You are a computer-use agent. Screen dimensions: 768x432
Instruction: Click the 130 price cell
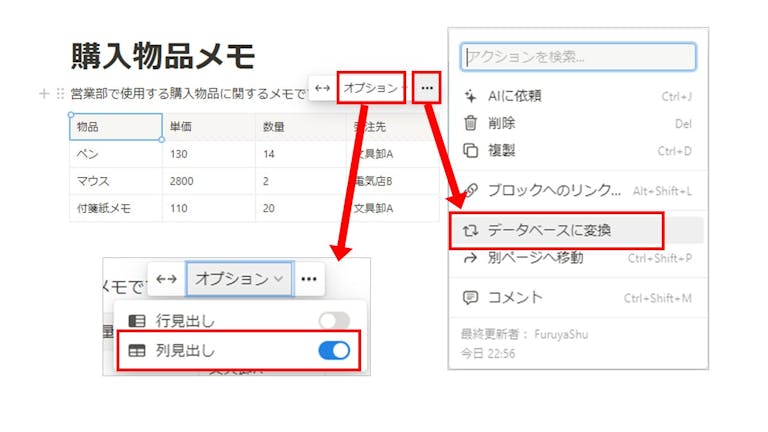click(x=209, y=154)
